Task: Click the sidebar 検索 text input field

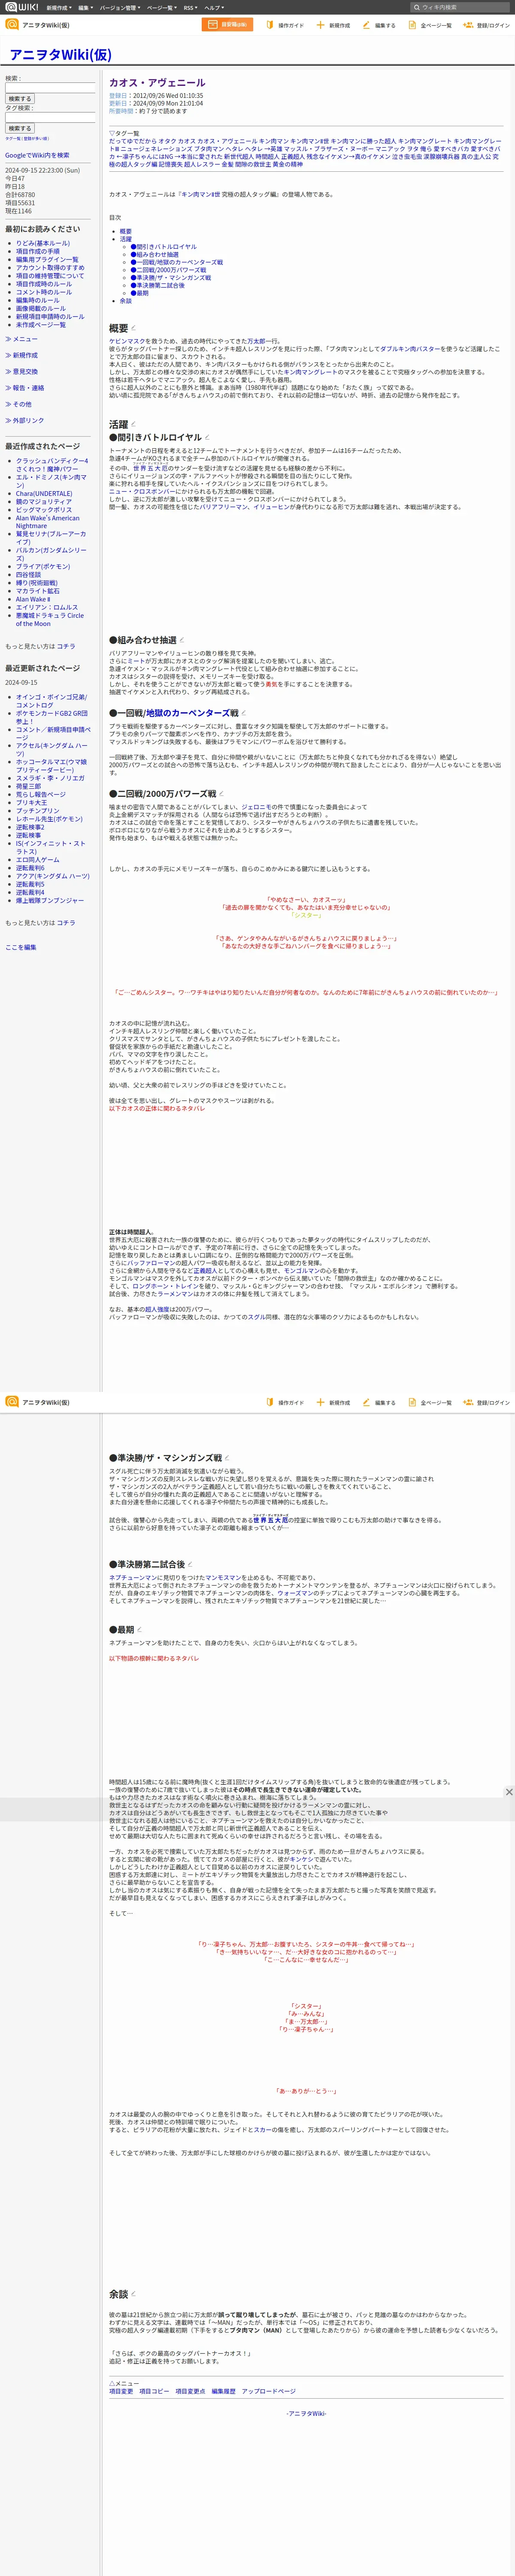Action: (50, 88)
